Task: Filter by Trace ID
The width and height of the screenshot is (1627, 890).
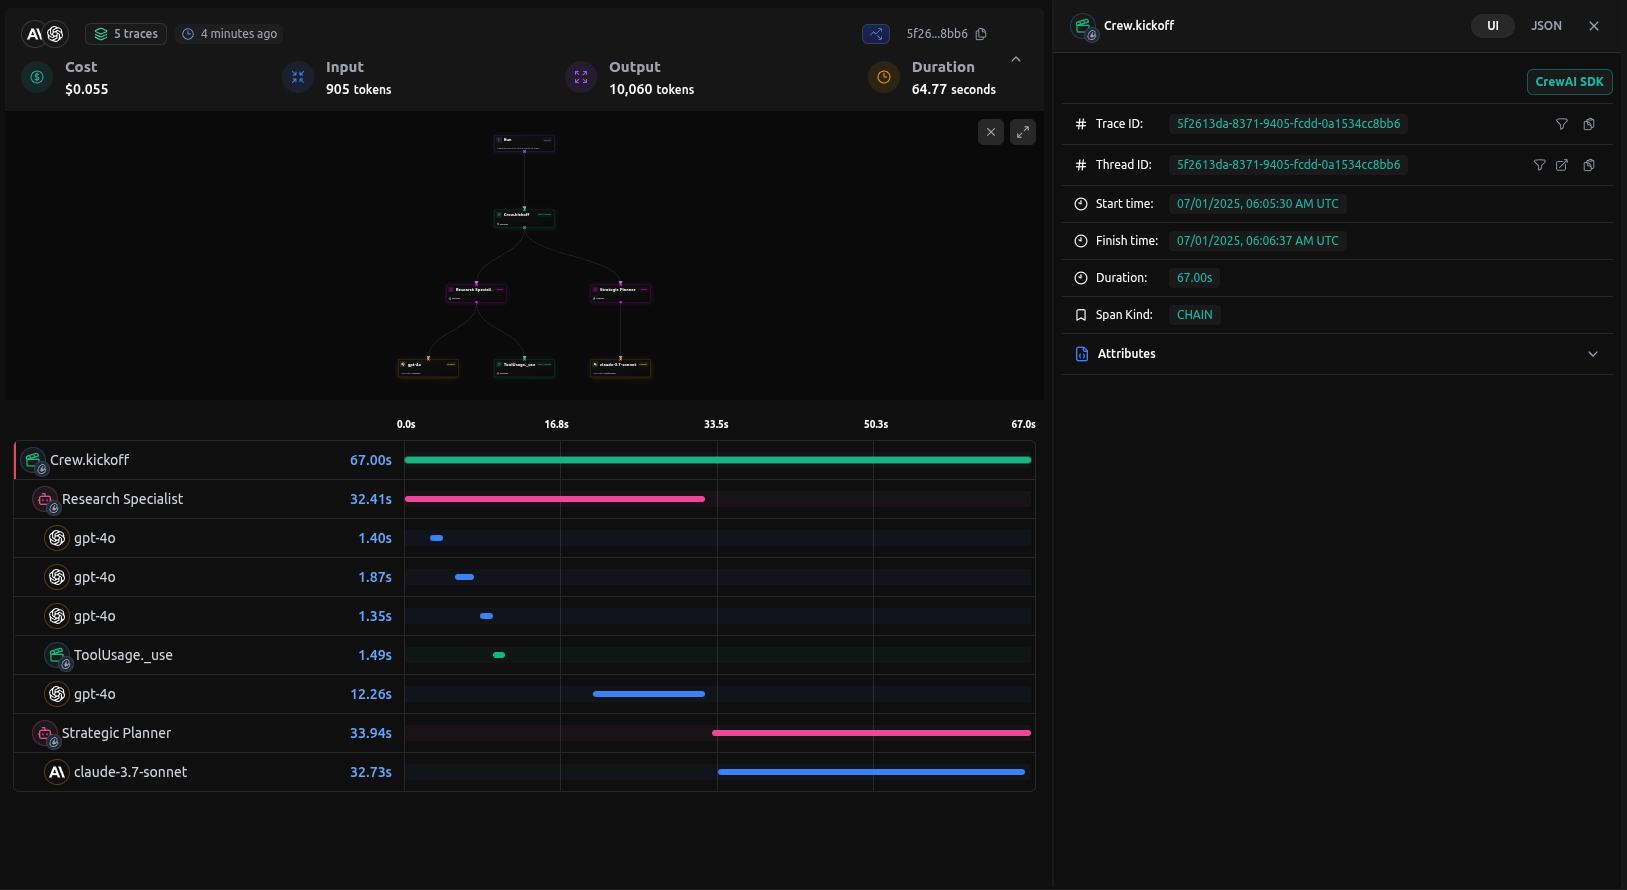Action: point(1561,124)
